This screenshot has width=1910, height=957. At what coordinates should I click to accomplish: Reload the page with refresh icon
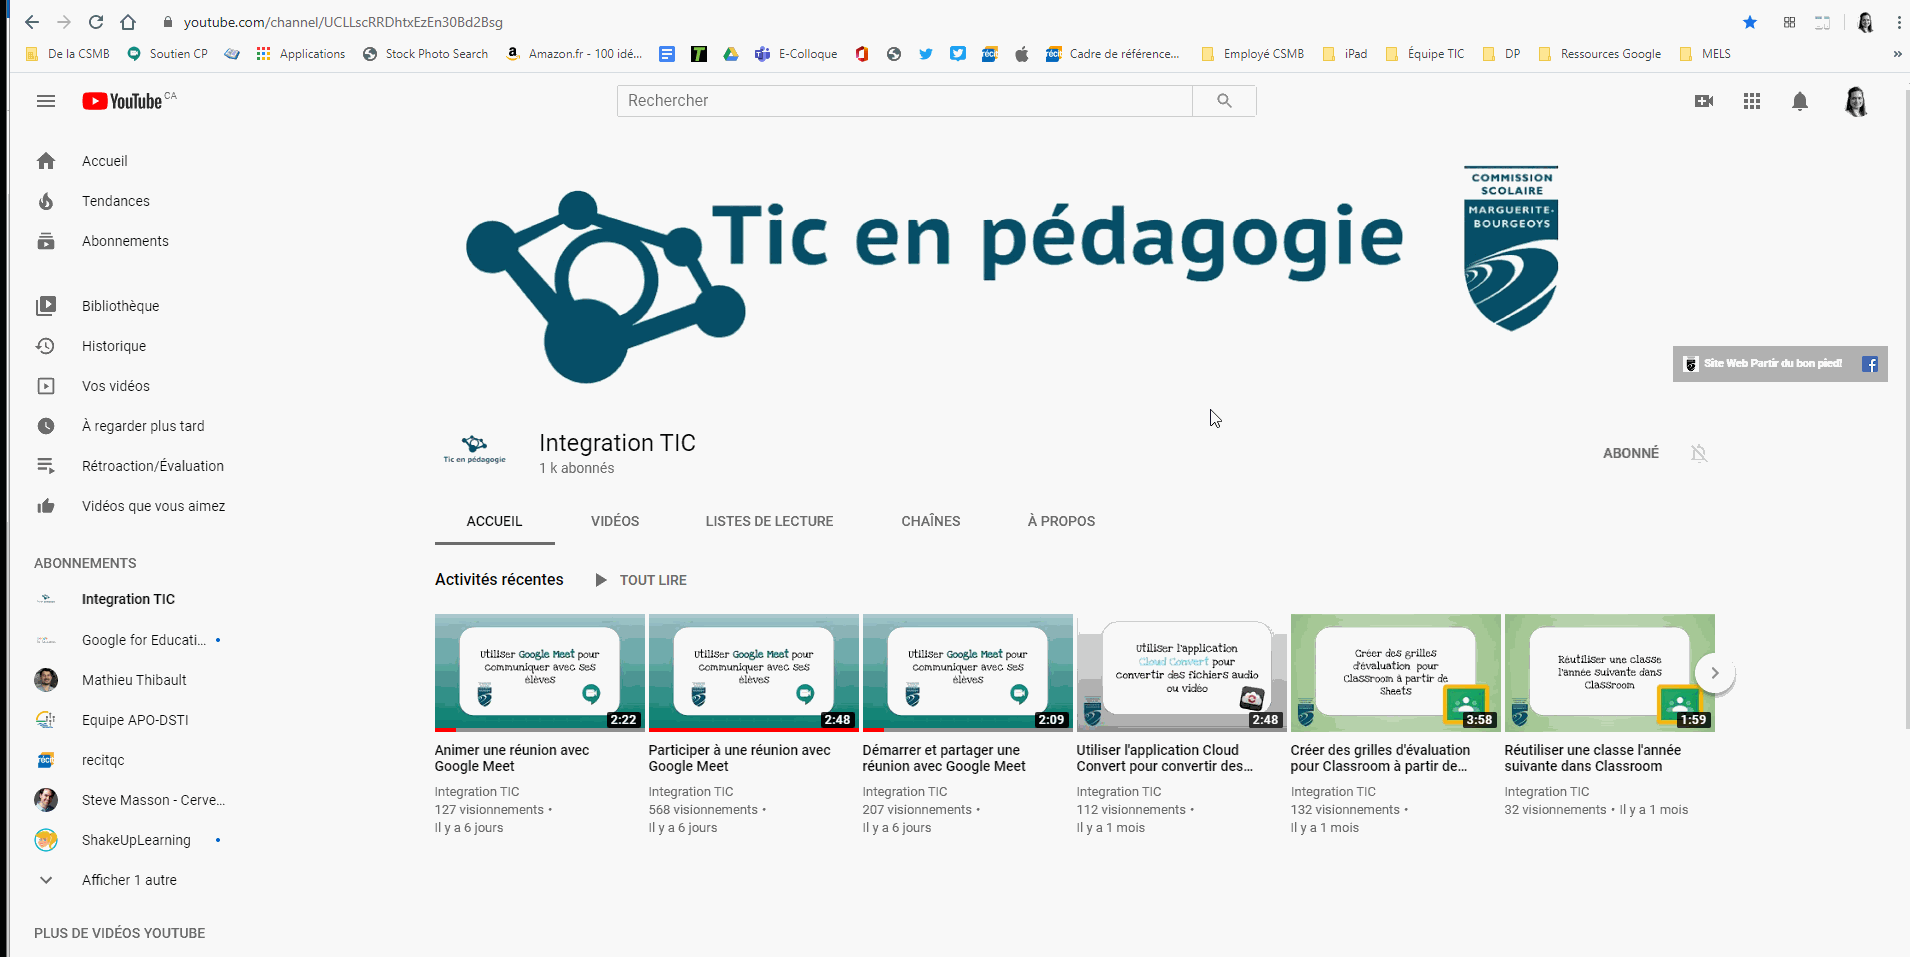96,22
